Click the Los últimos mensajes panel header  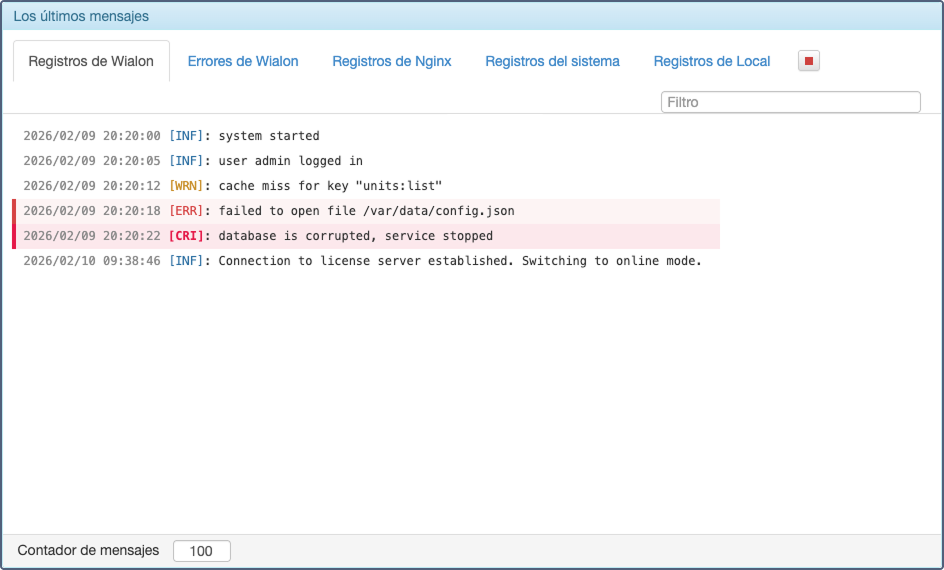[x=81, y=16]
